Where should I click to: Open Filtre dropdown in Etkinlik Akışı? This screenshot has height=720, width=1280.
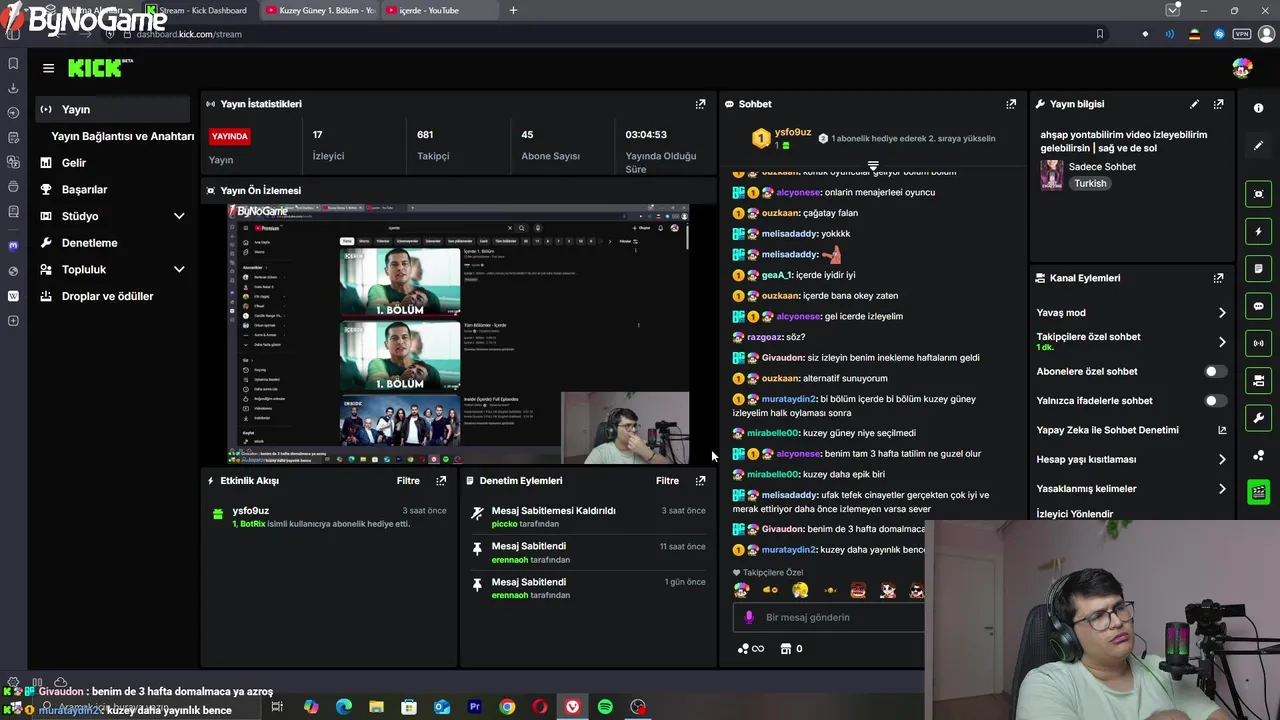tap(408, 481)
